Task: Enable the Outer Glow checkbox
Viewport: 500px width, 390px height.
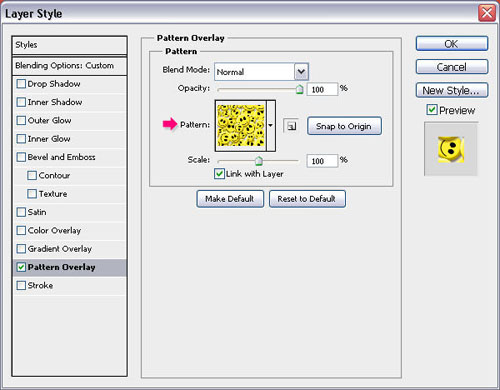Action: 21,120
